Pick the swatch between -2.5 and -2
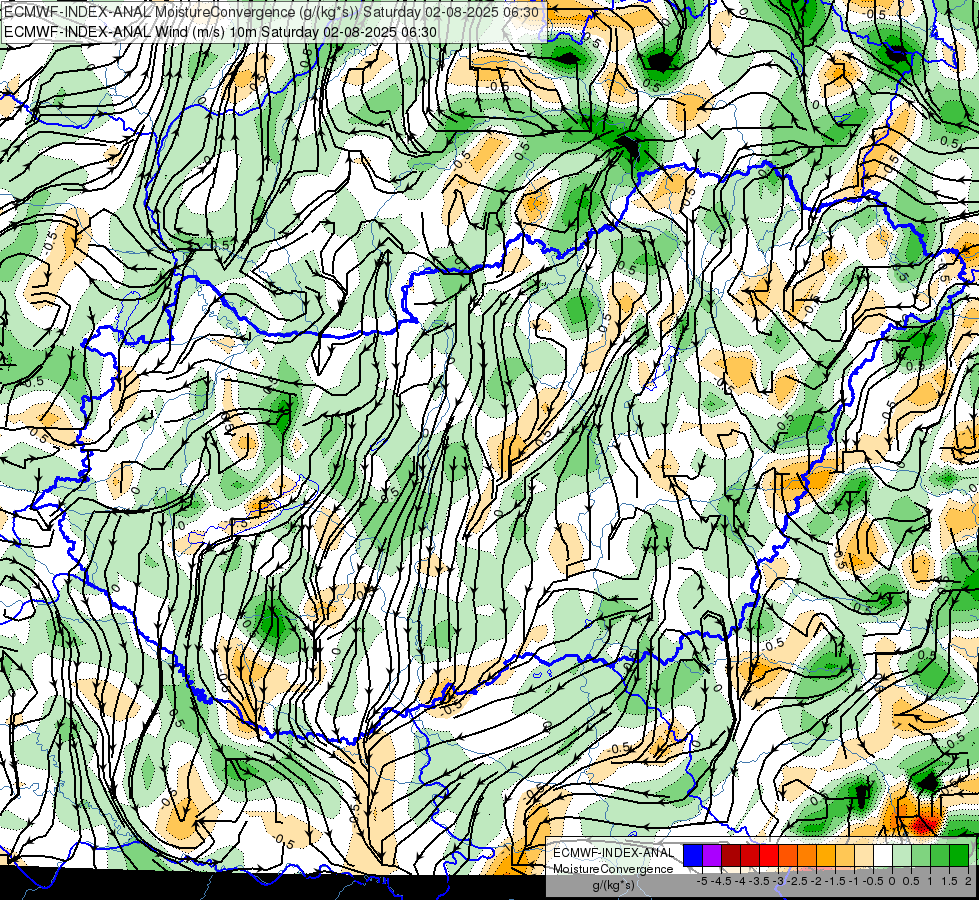979x900 pixels. [x=807, y=856]
